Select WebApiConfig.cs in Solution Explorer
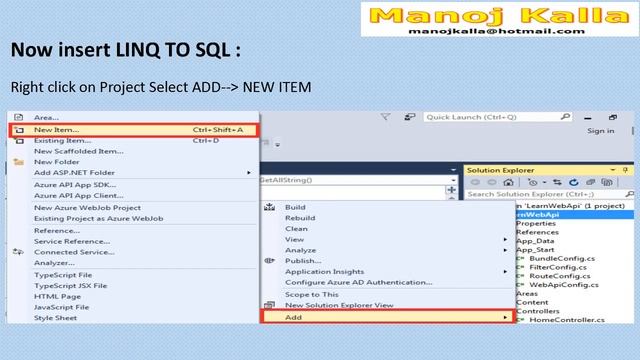Viewport: 640px width, 360px height. [564, 285]
